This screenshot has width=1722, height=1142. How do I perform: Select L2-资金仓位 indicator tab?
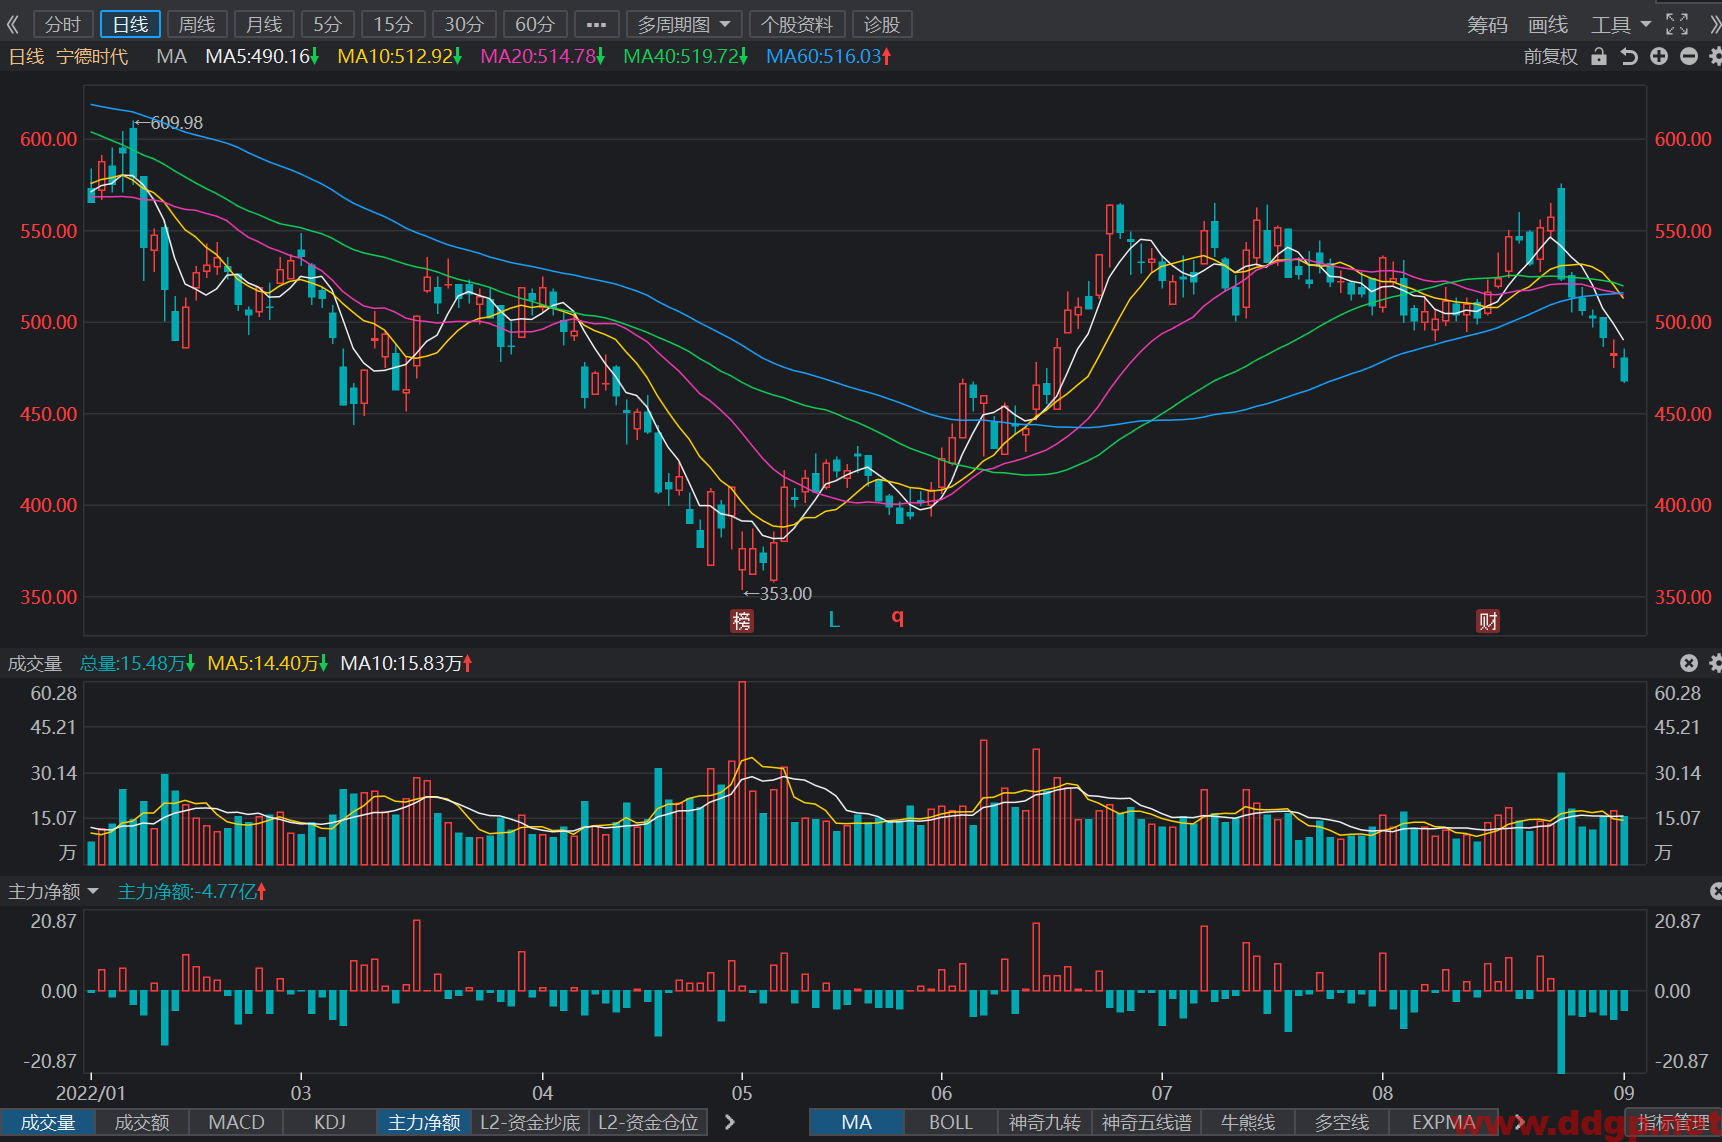[648, 1122]
